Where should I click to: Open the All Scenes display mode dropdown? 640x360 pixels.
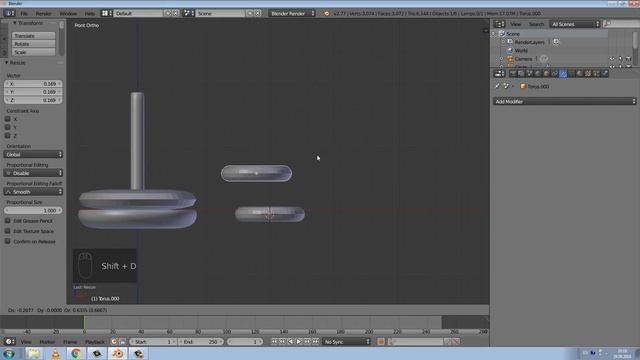pos(575,24)
